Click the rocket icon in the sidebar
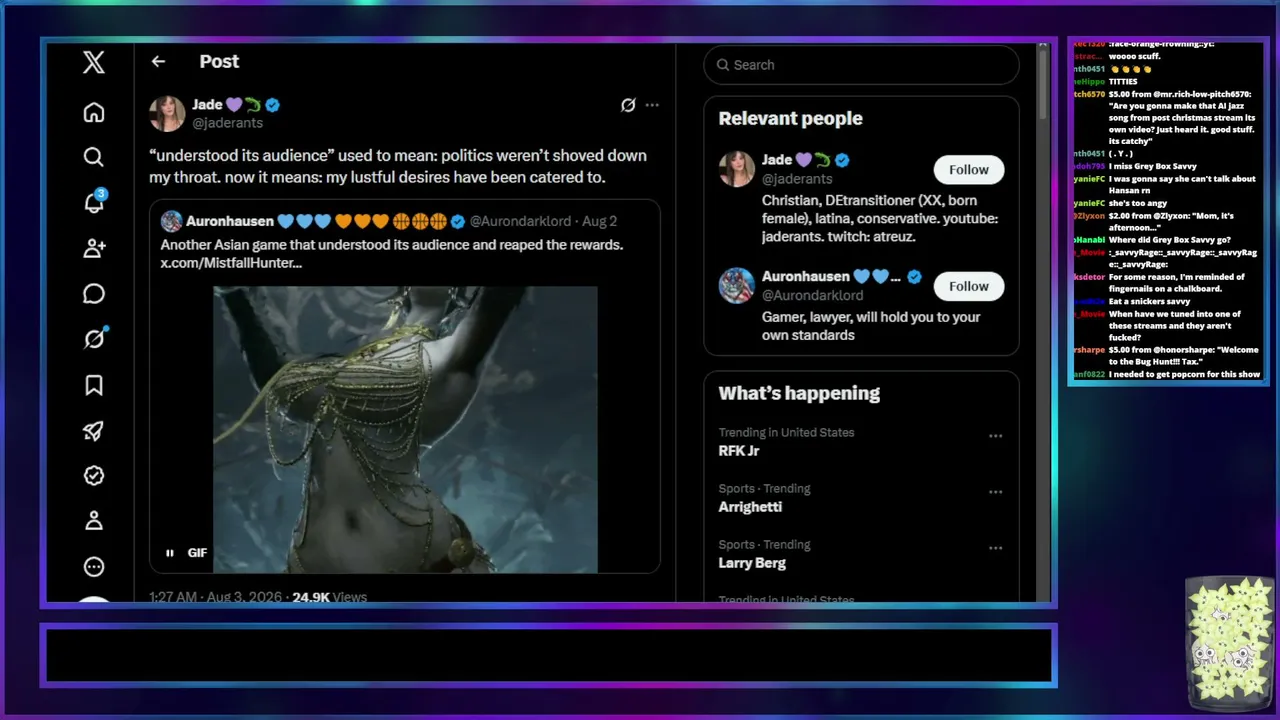Viewport: 1280px width, 720px height. (x=94, y=431)
